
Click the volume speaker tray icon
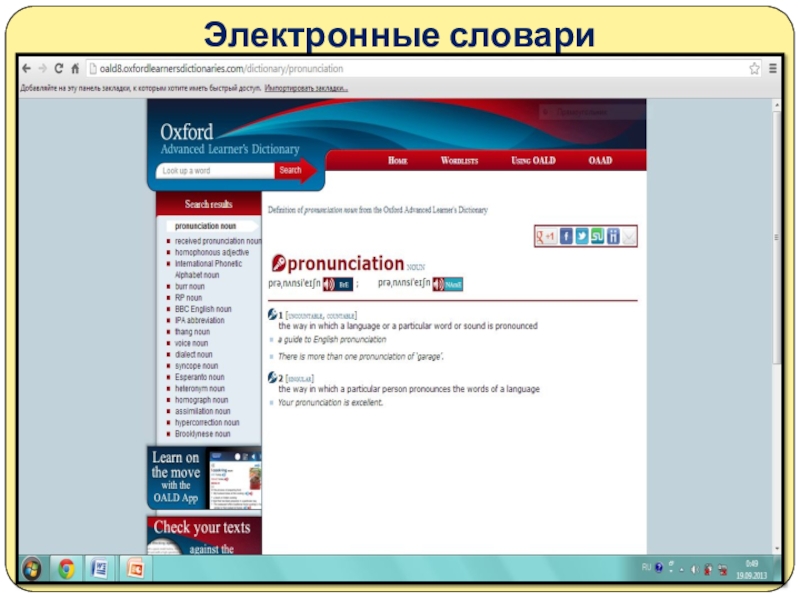[695, 569]
